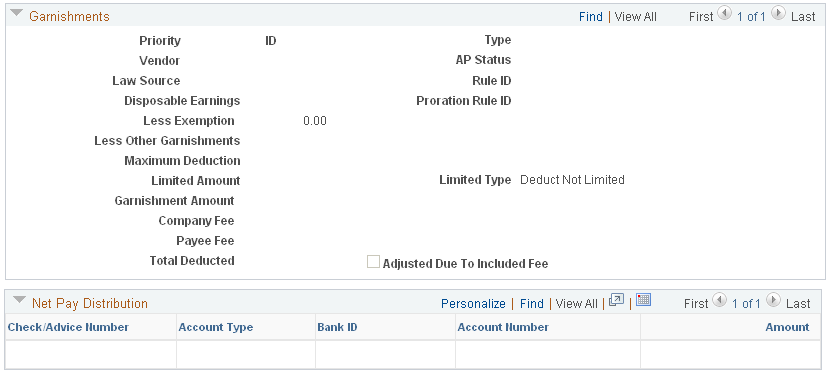The image size is (828, 372).
Task: Sort by Amount column header
Action: pos(787,327)
